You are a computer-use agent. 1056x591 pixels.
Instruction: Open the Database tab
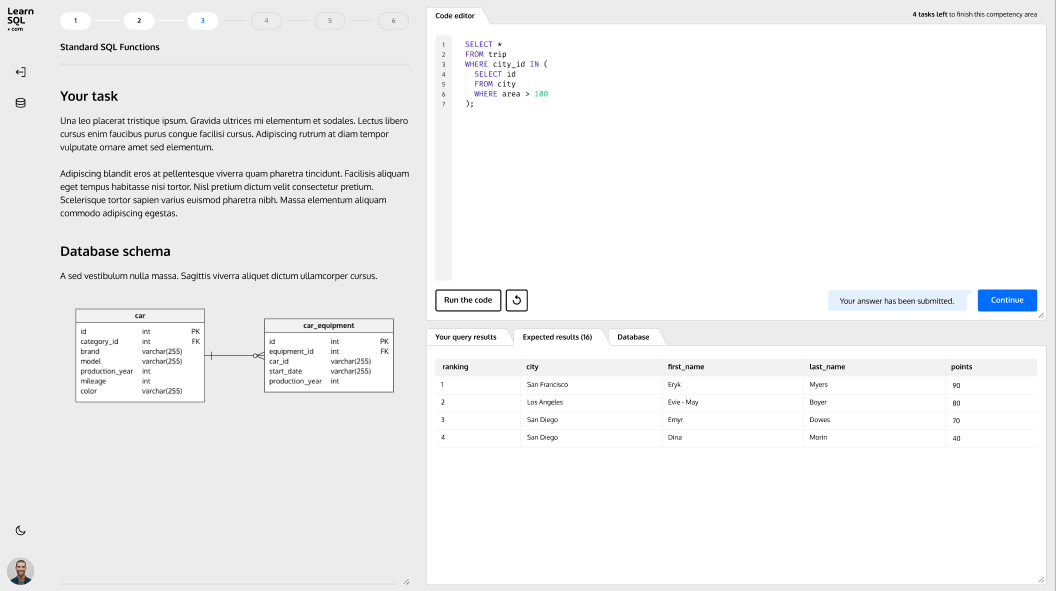pyautogui.click(x=633, y=337)
